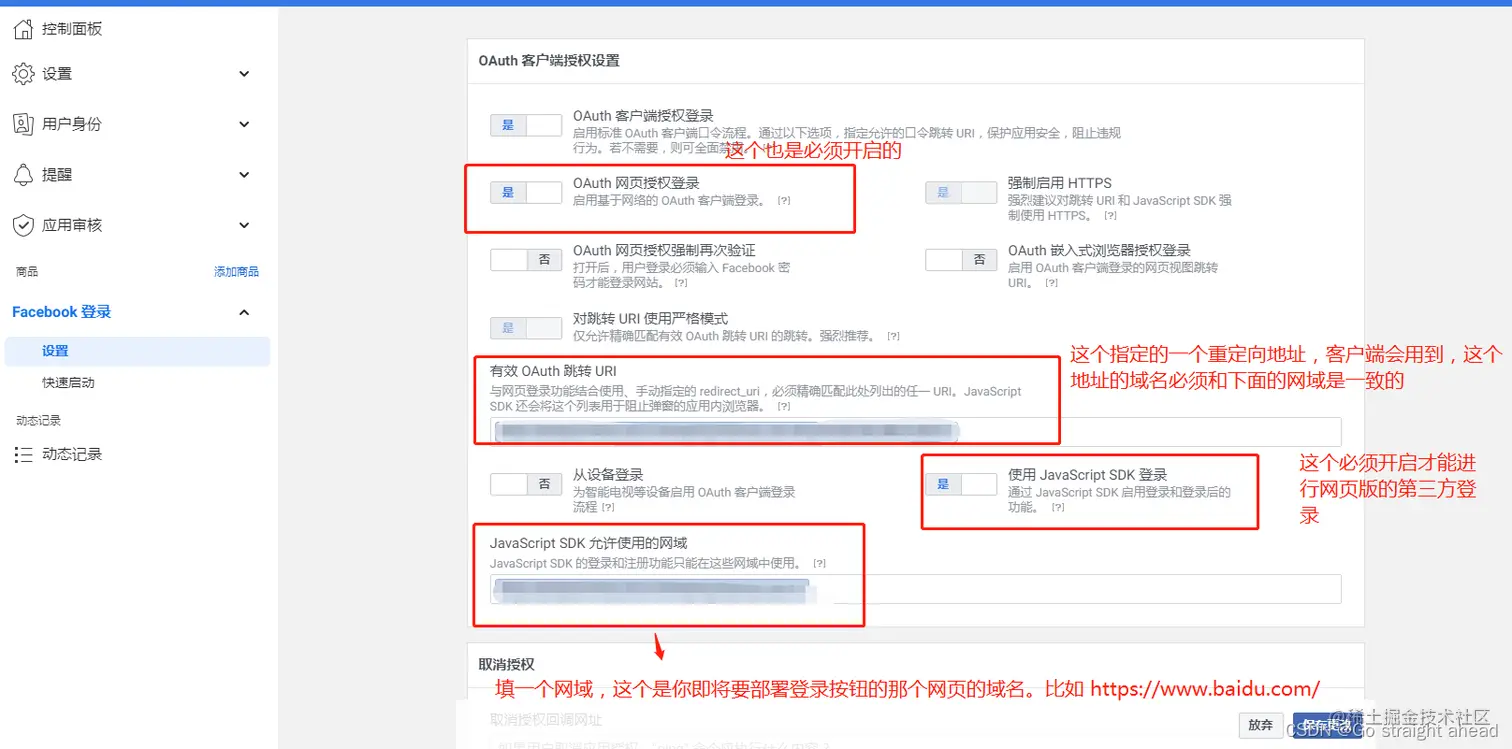The image size is (1512, 749).
Task: Click the 设置 gear icon in sidebar
Action: pos(23,74)
